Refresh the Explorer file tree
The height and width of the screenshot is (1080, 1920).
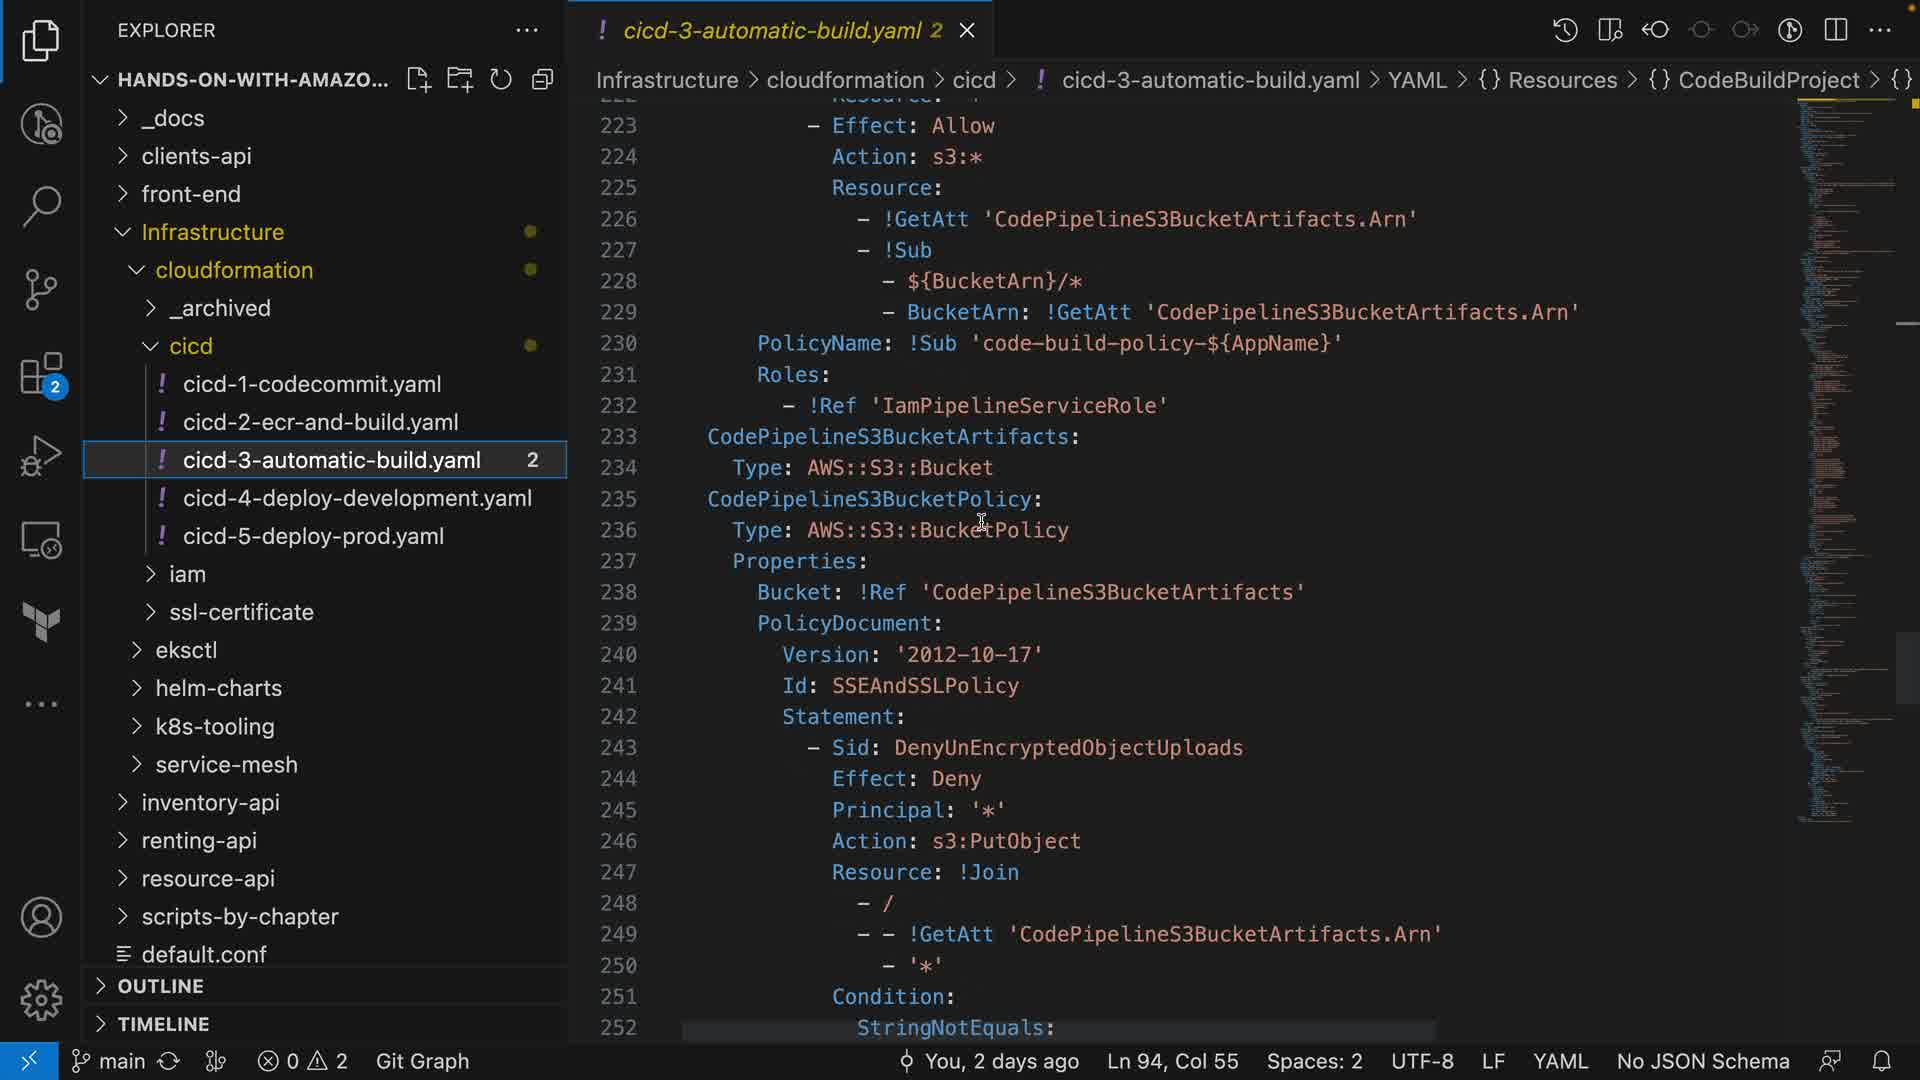coord(501,80)
